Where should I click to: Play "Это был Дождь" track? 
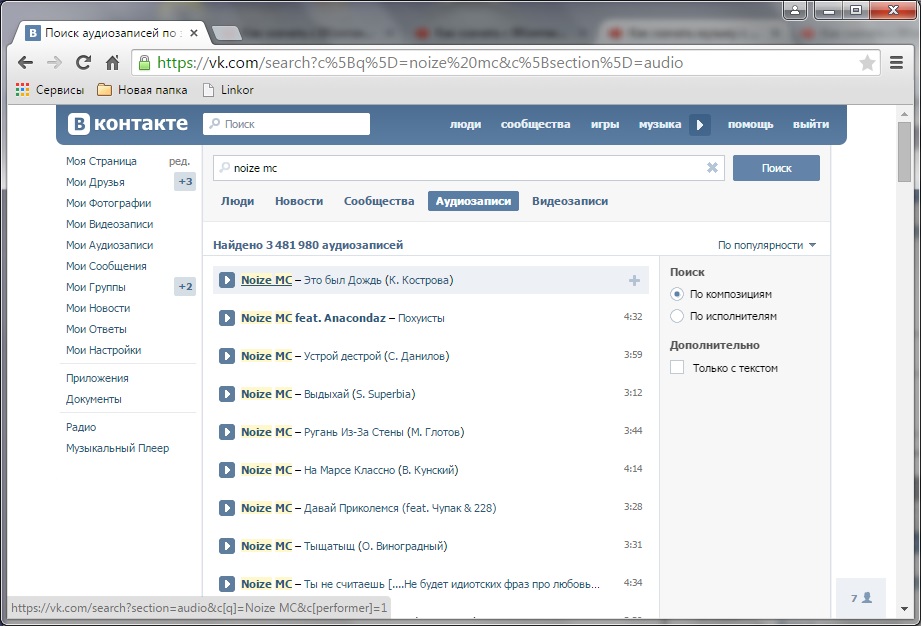[x=227, y=280]
